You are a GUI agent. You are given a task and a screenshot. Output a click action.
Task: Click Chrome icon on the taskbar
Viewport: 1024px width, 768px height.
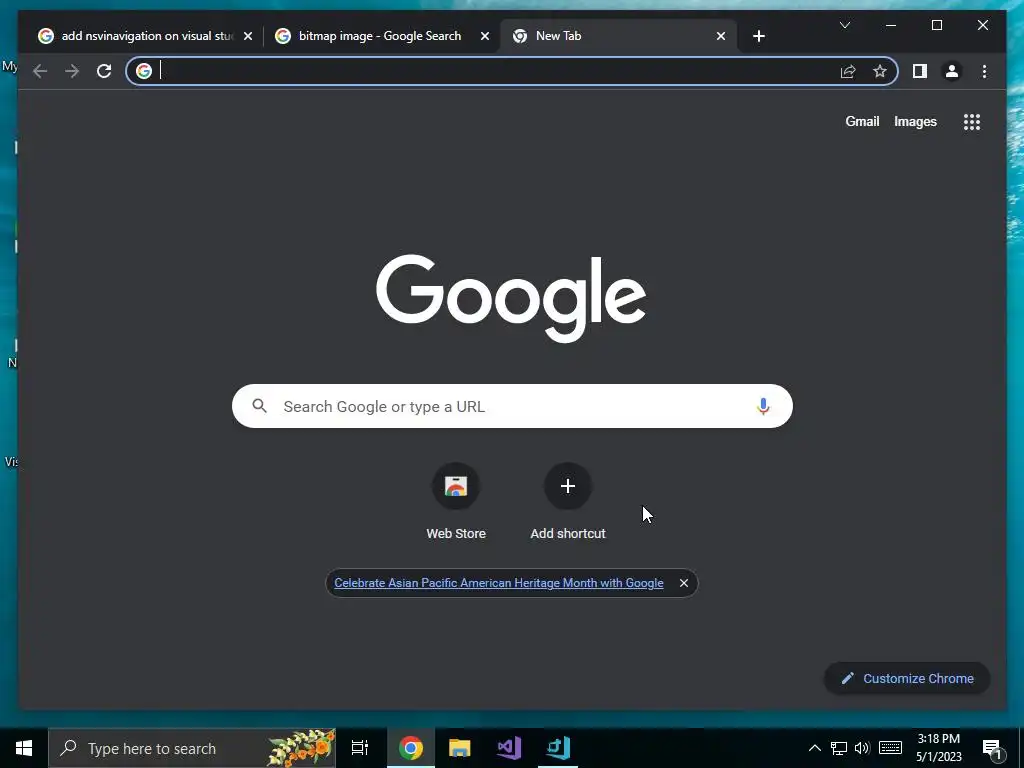click(411, 748)
